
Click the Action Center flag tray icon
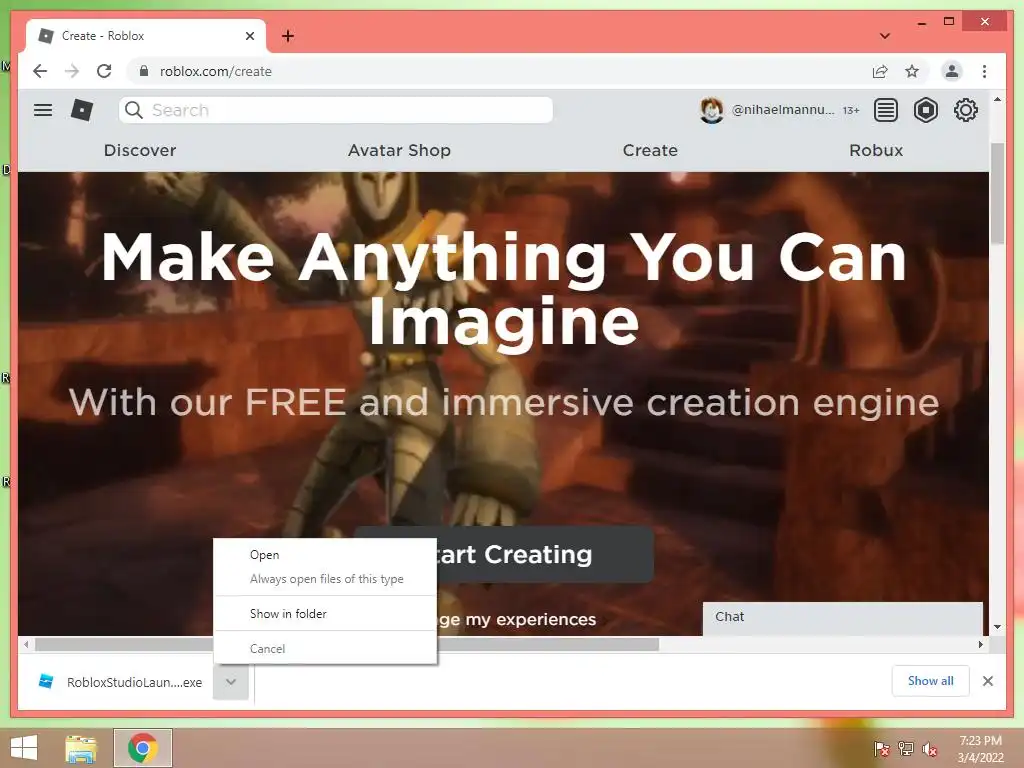(x=882, y=749)
